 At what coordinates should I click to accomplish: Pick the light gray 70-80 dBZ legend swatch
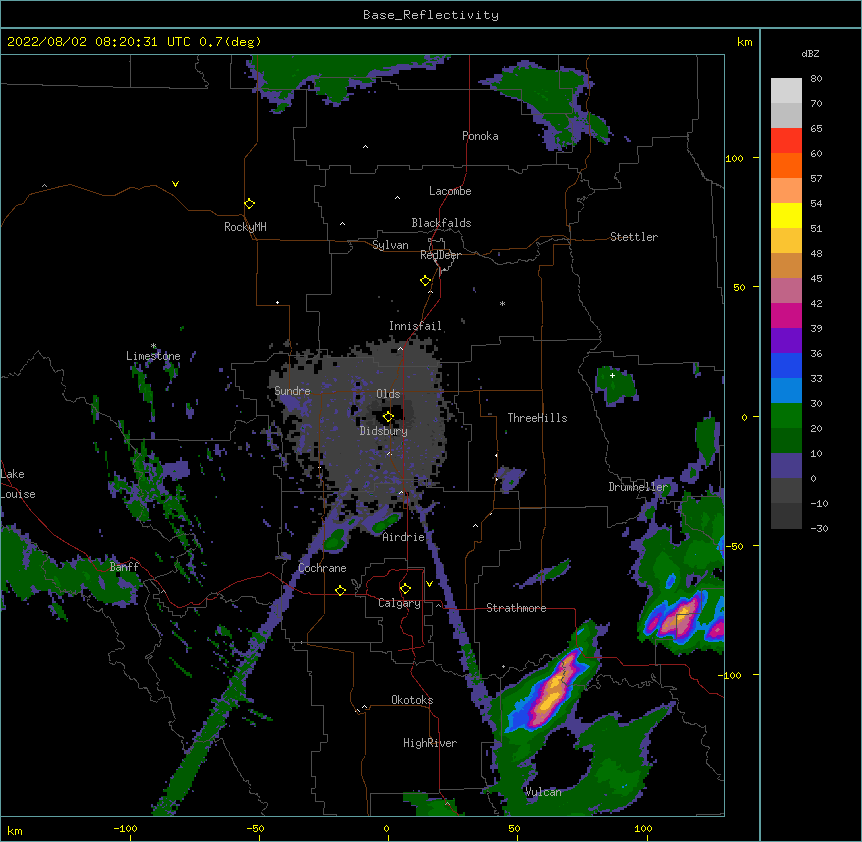click(786, 91)
